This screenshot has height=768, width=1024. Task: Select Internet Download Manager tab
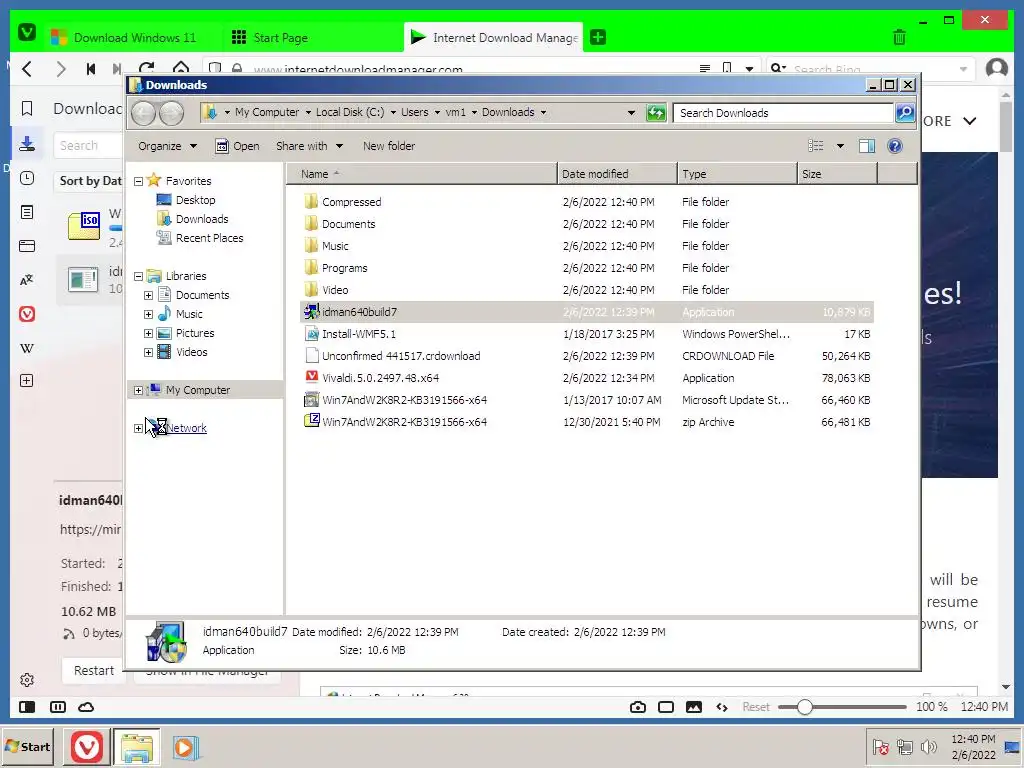tap(494, 37)
